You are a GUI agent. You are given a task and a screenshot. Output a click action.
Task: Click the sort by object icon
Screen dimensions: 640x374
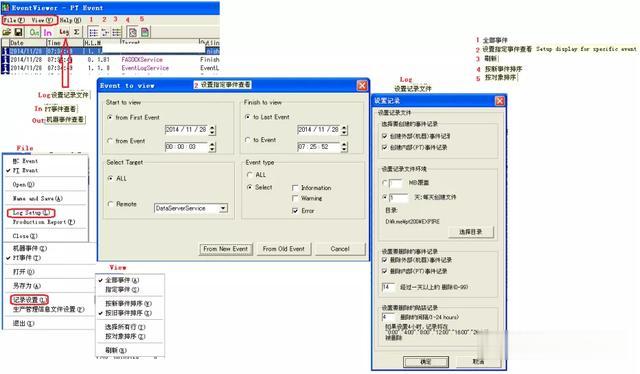144,32
